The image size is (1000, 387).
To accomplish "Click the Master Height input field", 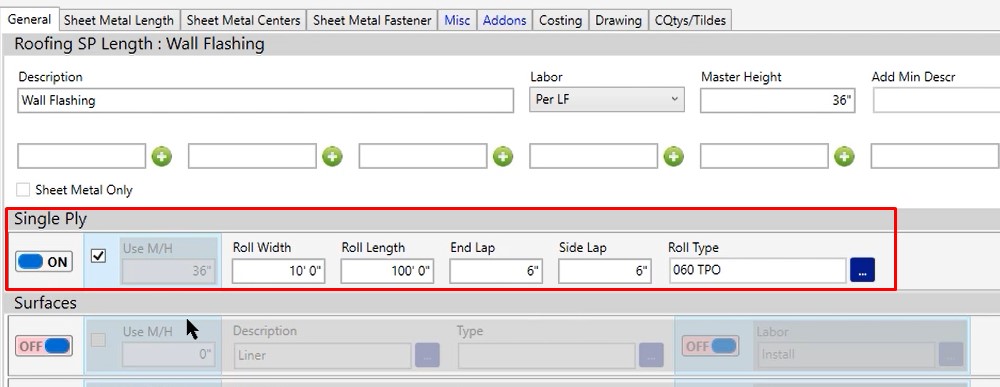I will coord(778,101).
